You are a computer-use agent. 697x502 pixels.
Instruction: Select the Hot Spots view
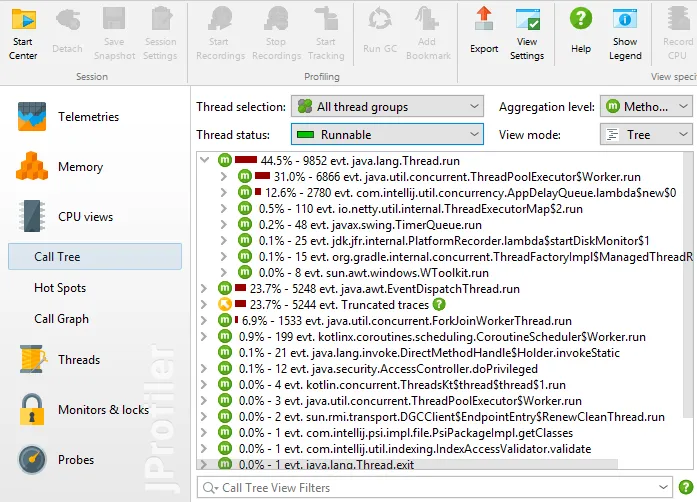point(60,288)
